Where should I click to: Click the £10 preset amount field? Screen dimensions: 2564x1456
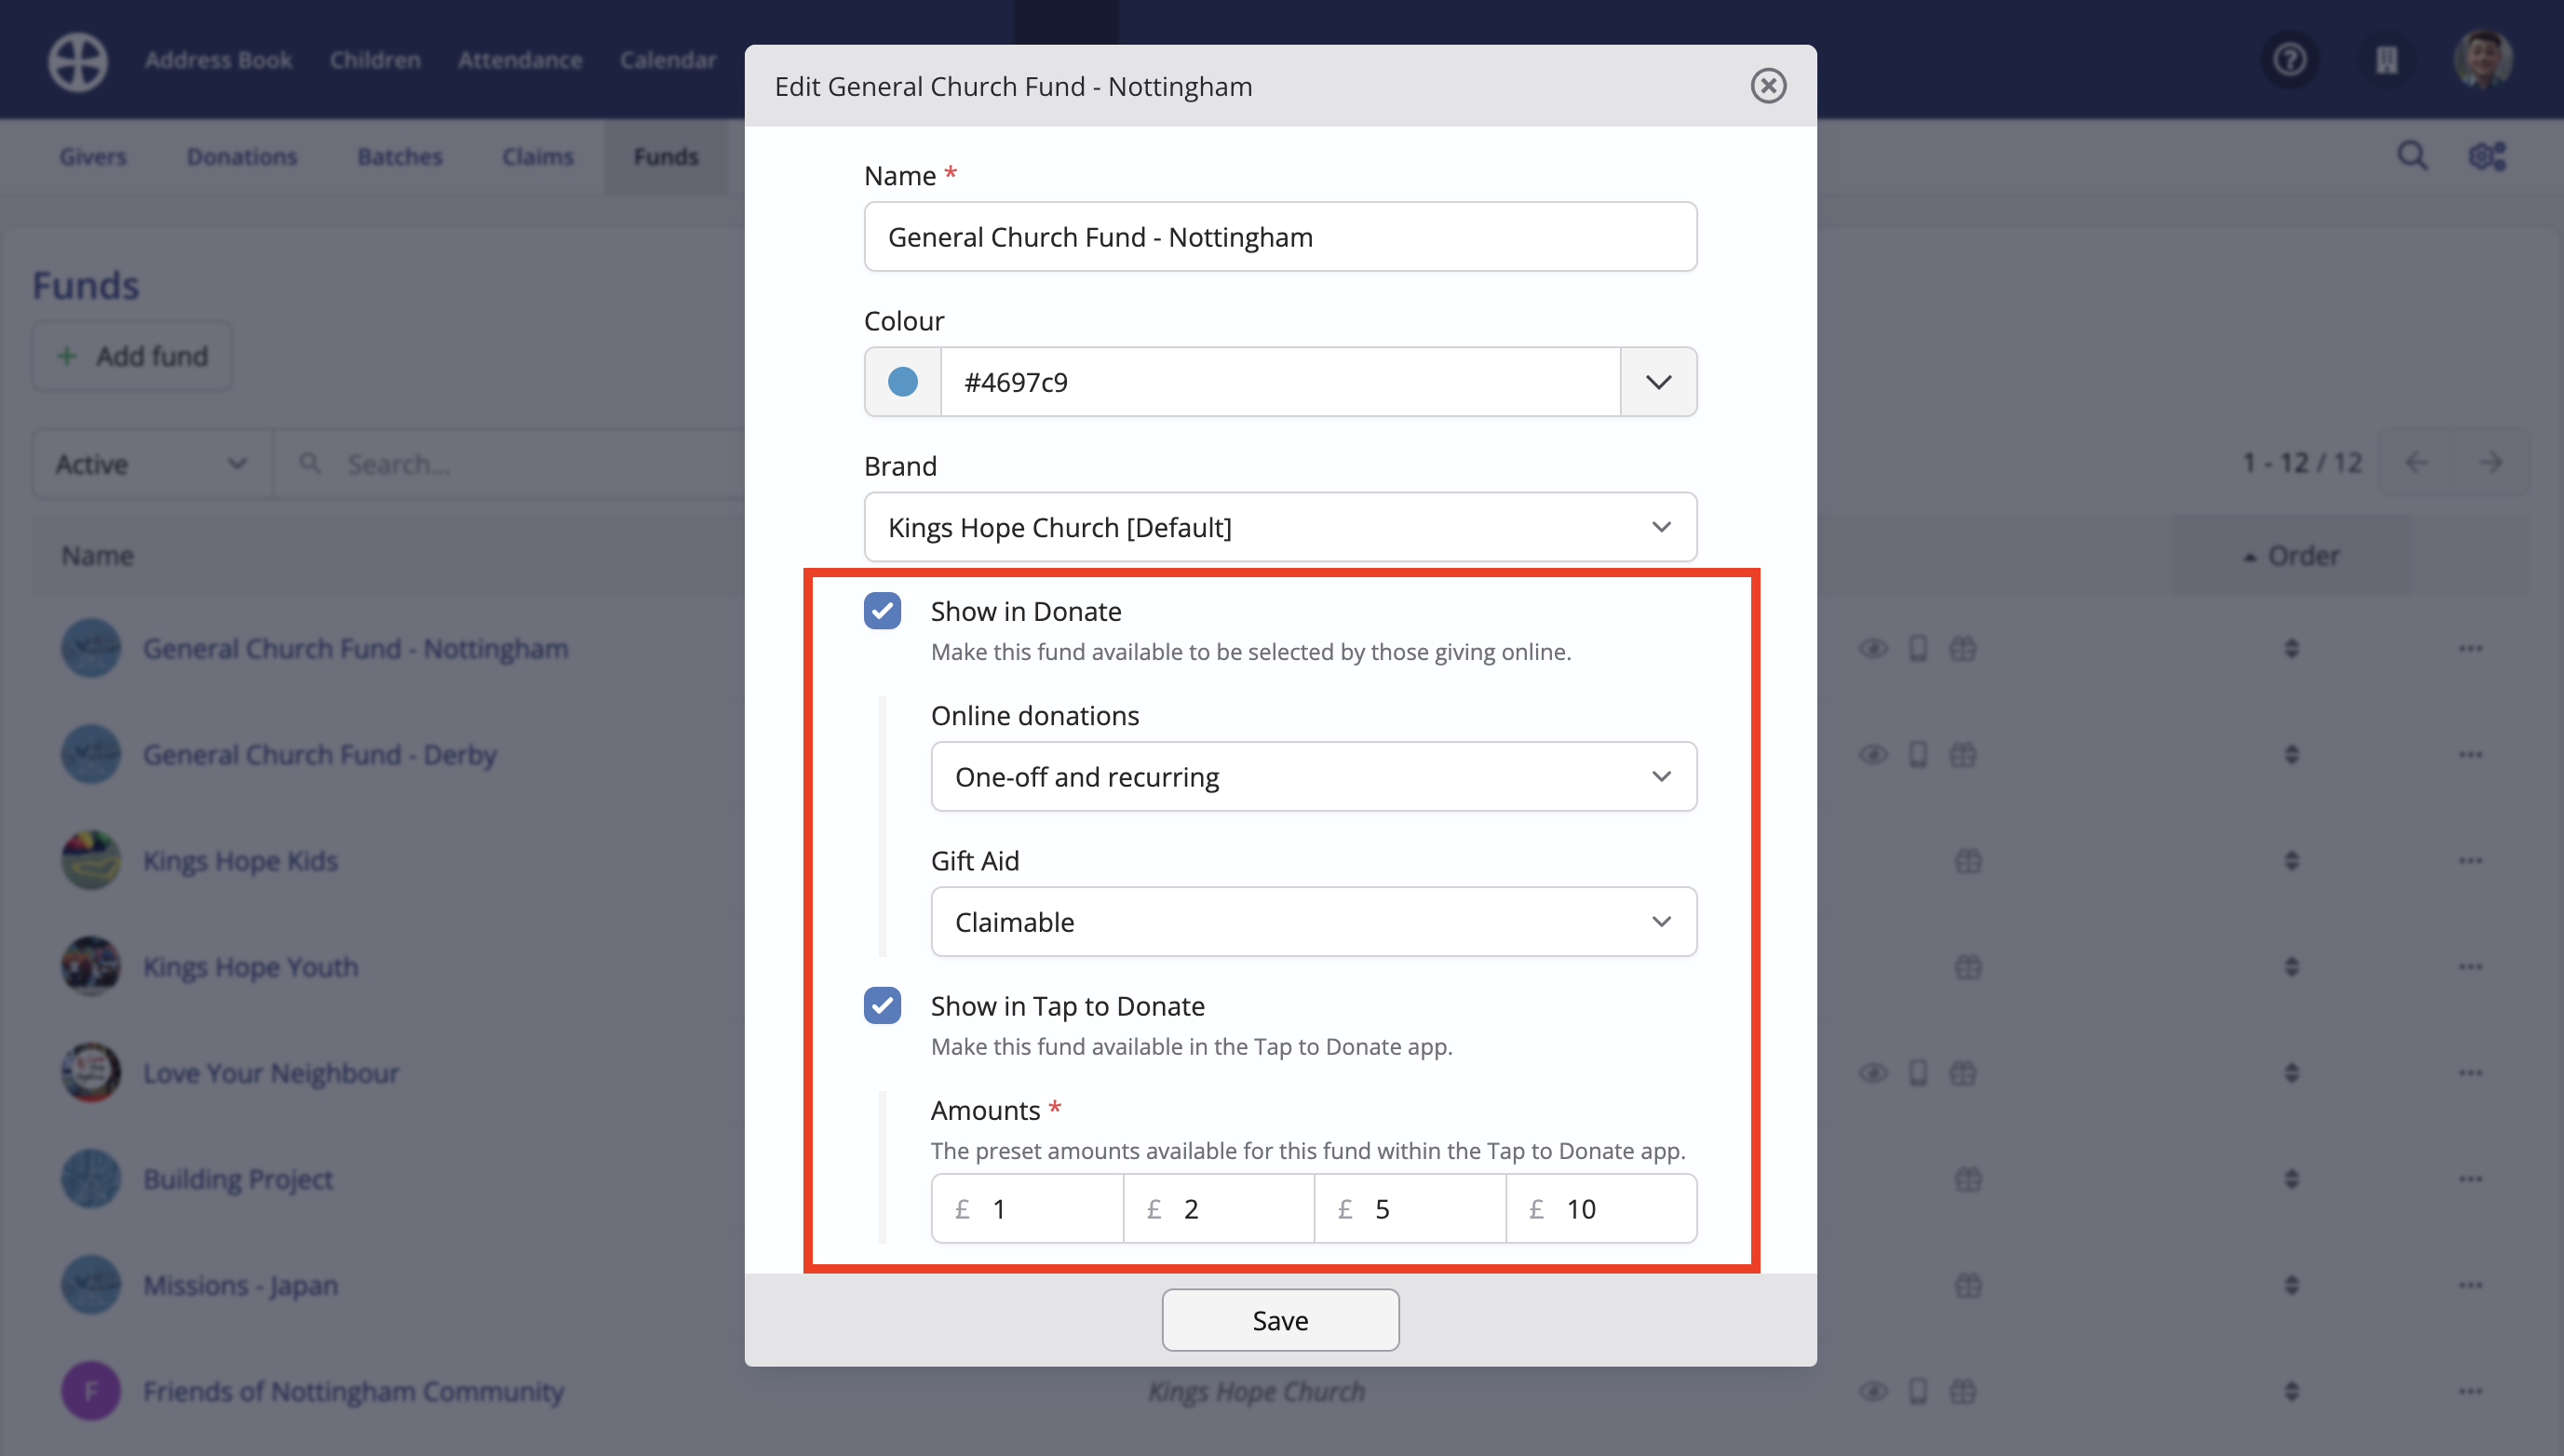pos(1601,1209)
